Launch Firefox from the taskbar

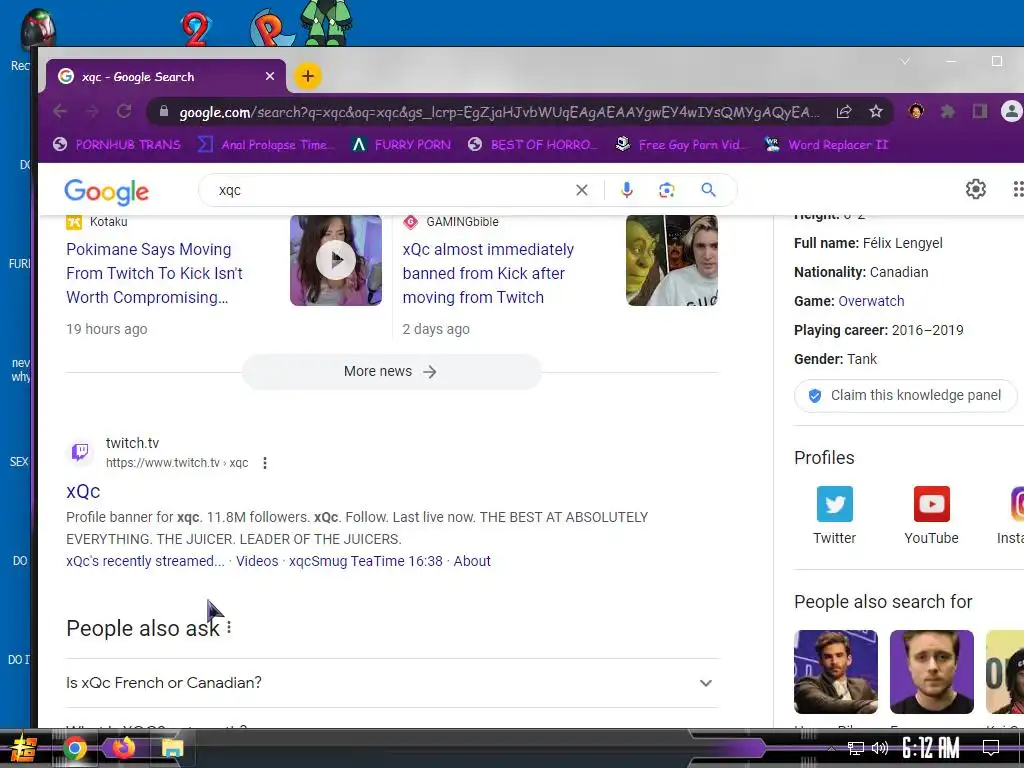point(123,747)
